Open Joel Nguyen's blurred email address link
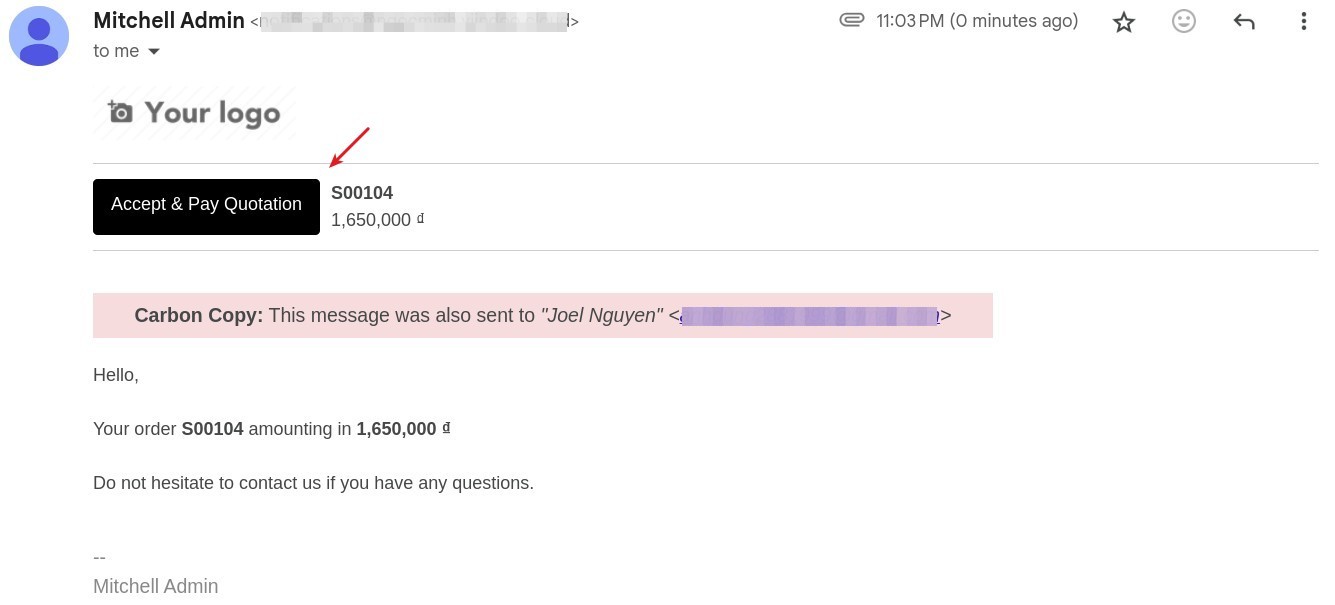 809,316
